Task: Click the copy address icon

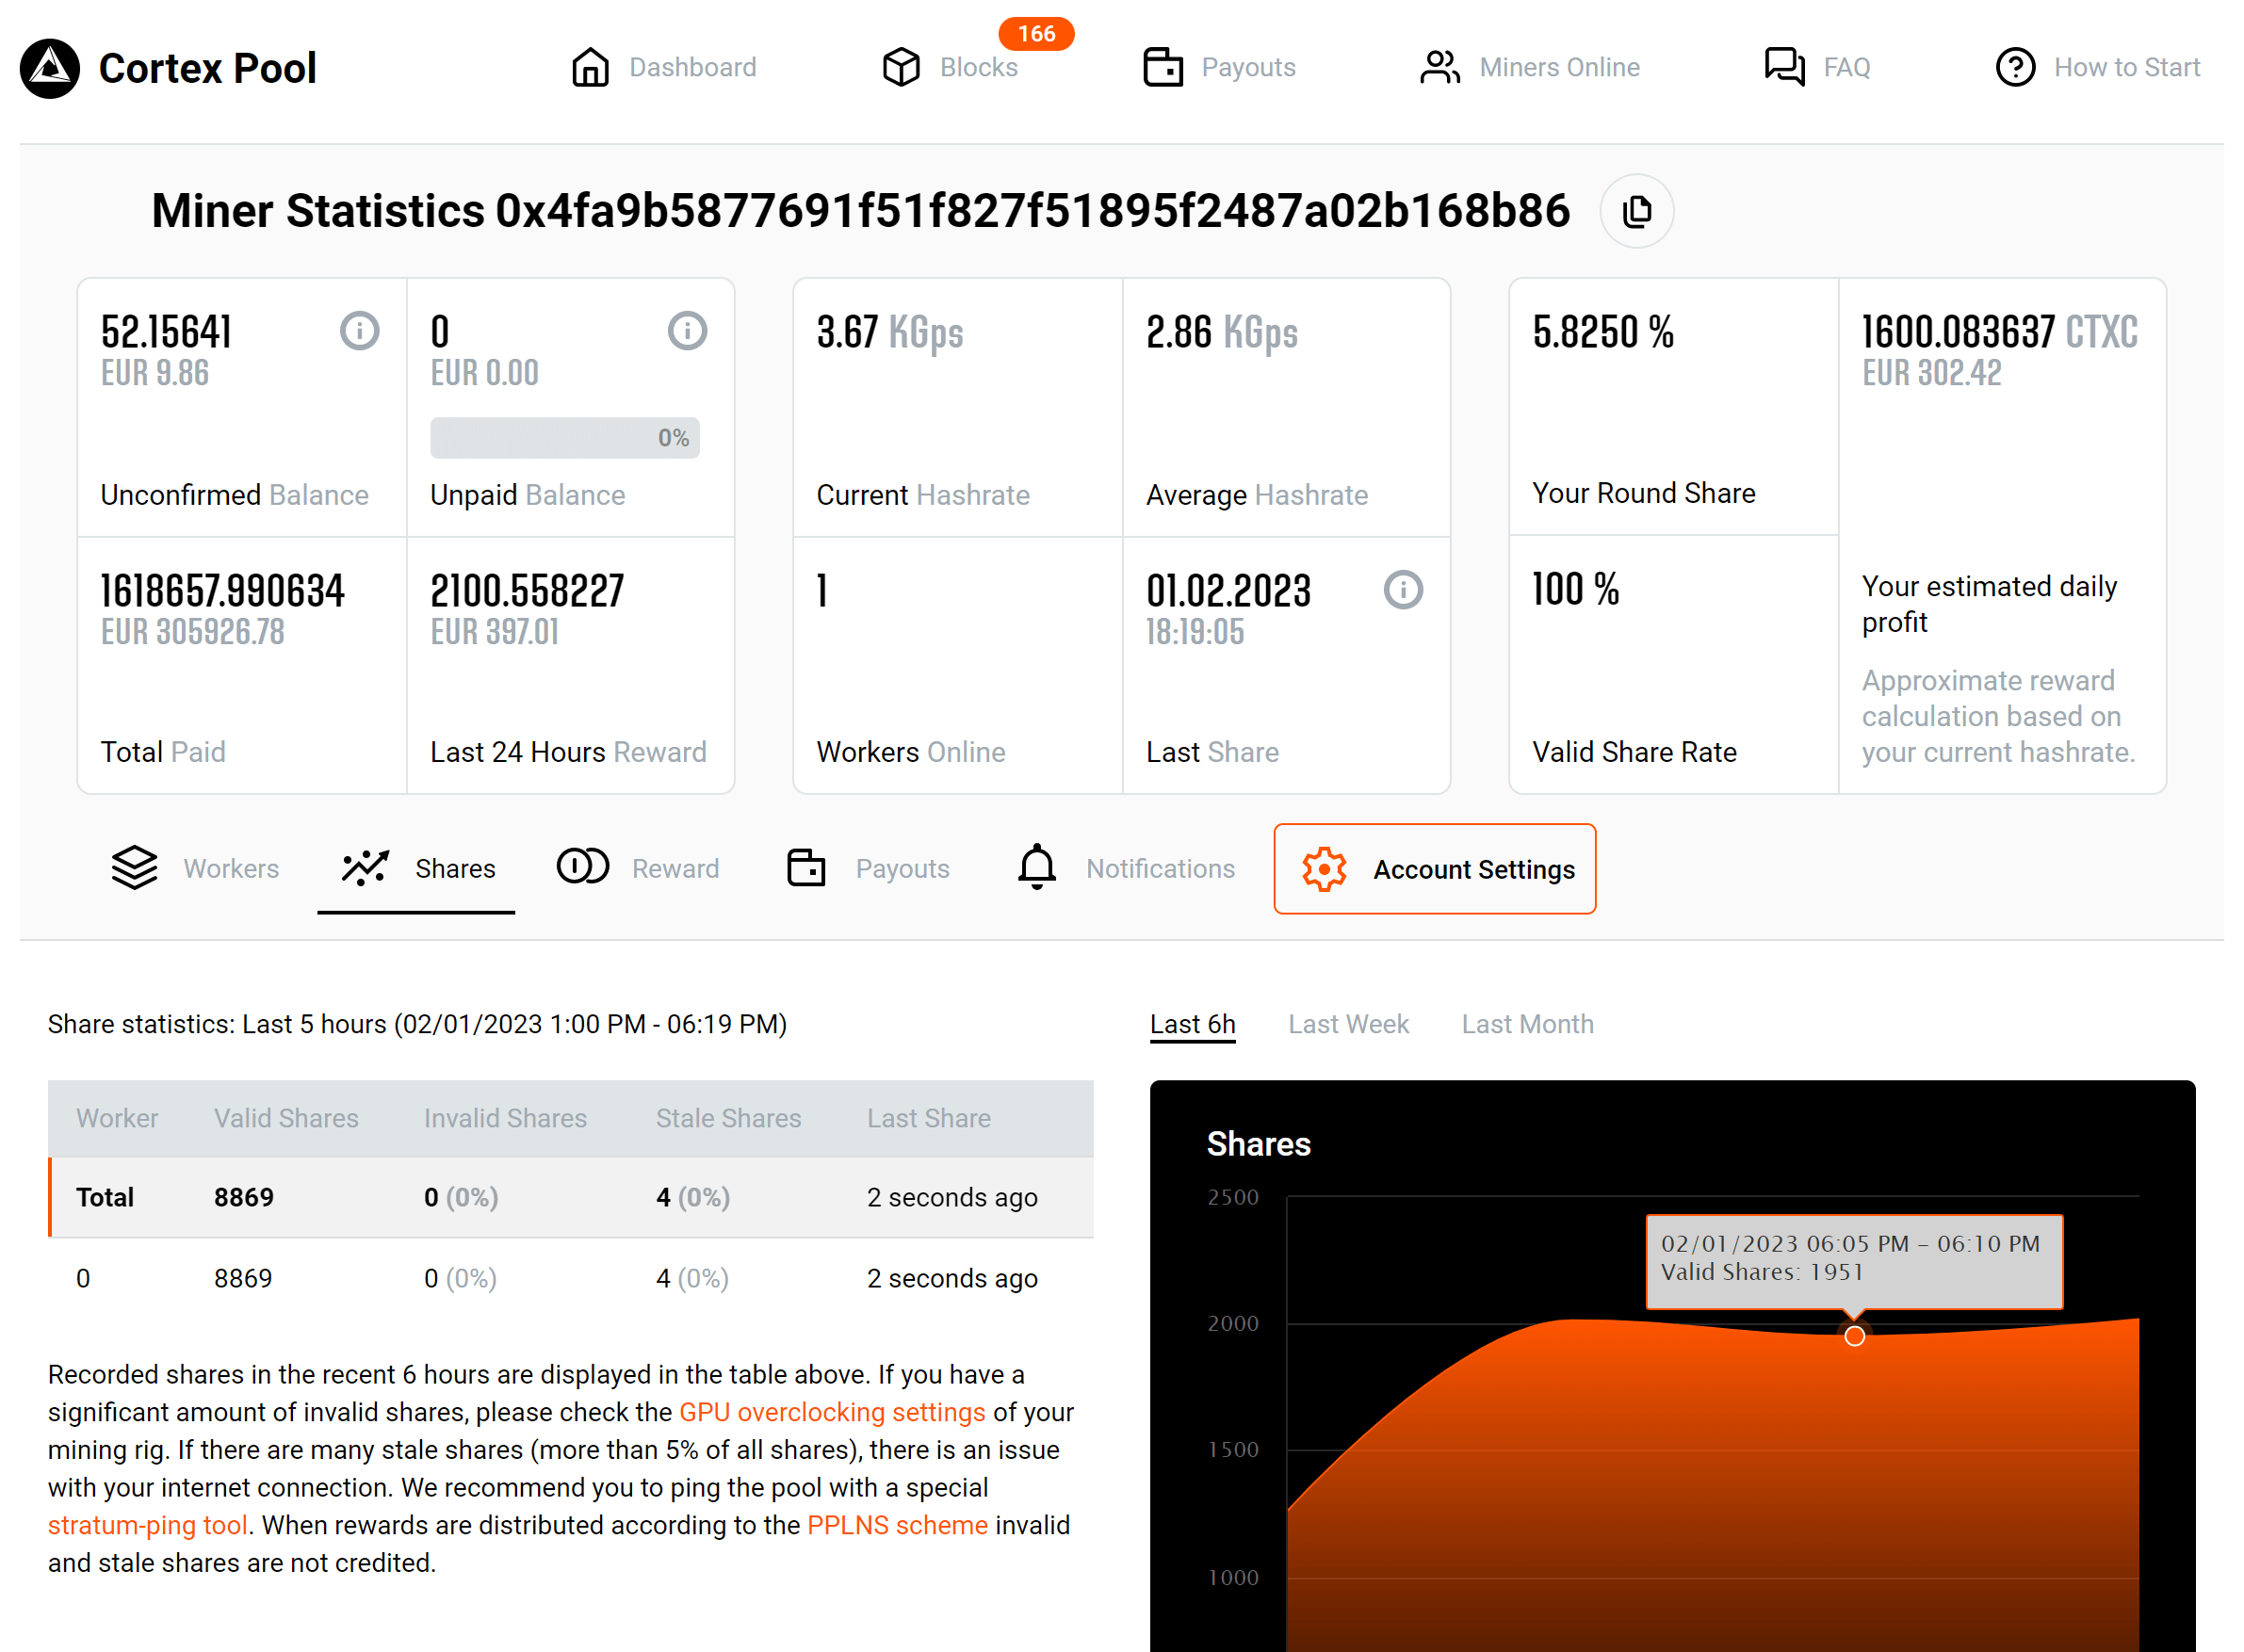Action: tap(1636, 211)
